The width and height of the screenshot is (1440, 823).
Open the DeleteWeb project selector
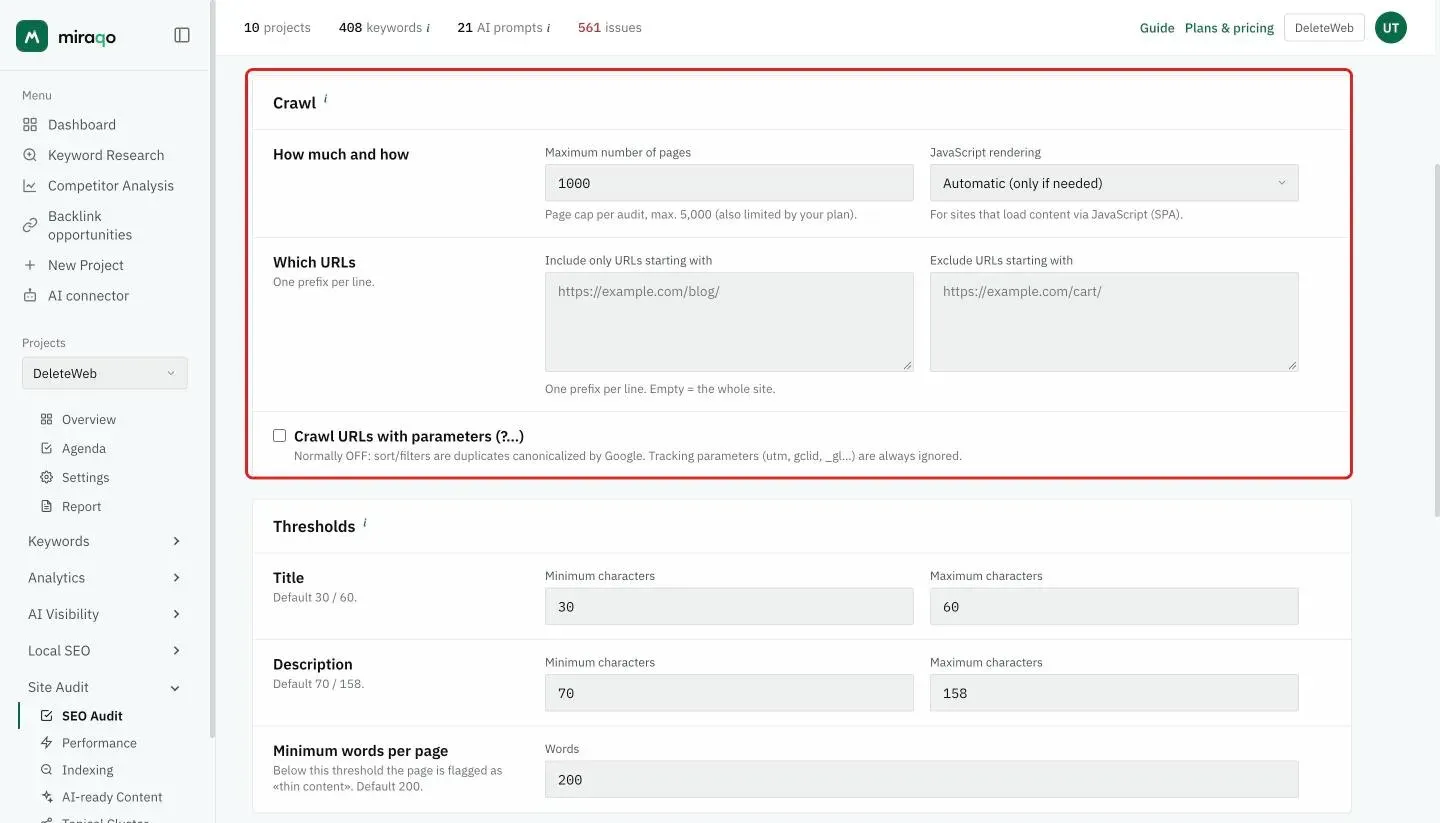point(105,373)
